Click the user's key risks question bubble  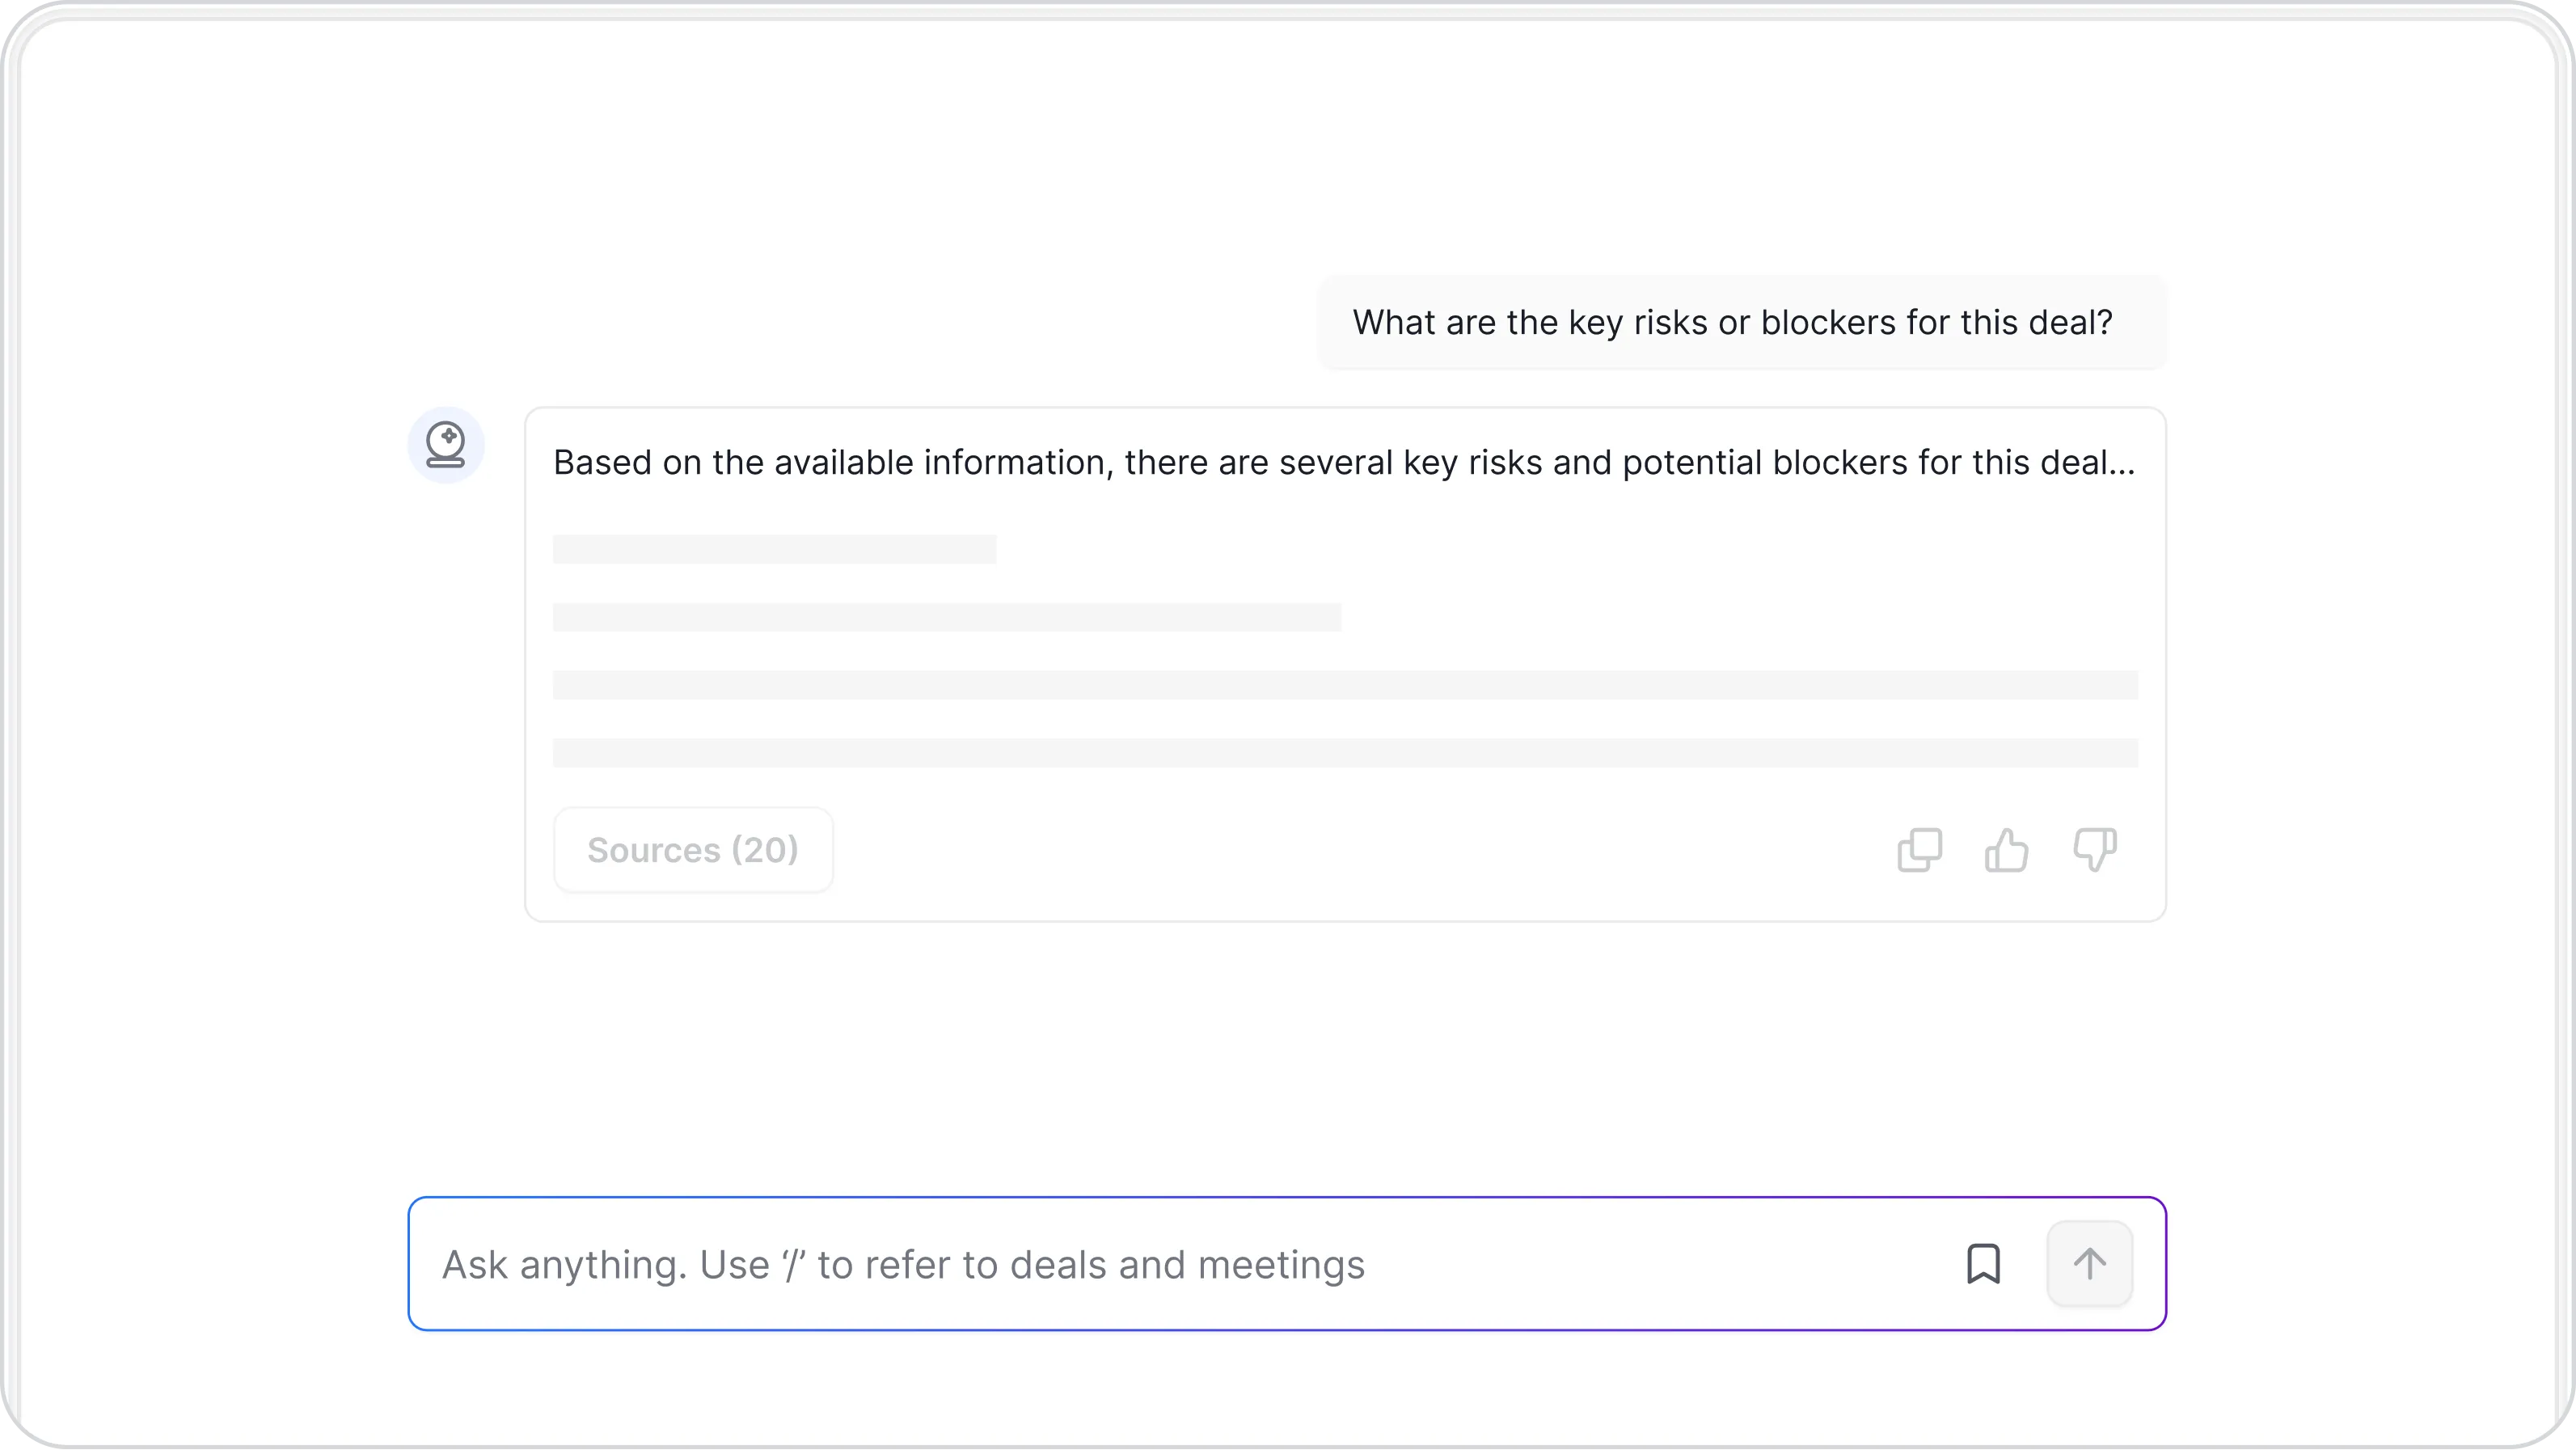point(1740,322)
